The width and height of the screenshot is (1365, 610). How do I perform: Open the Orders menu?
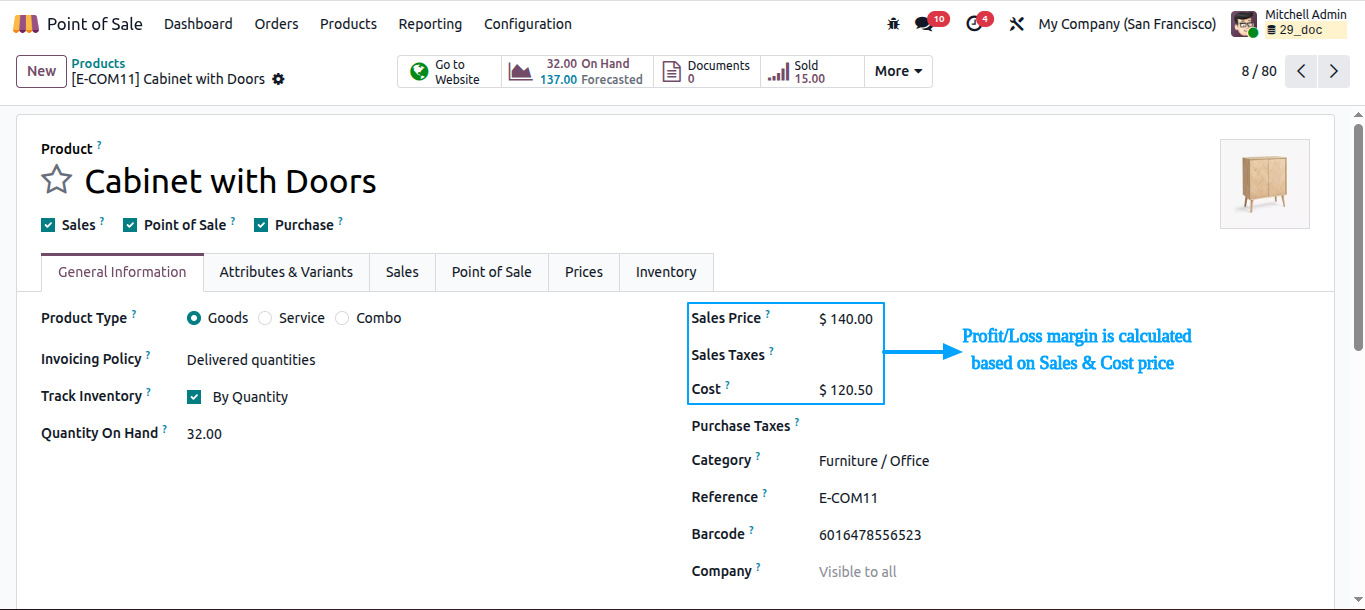[x=276, y=24]
